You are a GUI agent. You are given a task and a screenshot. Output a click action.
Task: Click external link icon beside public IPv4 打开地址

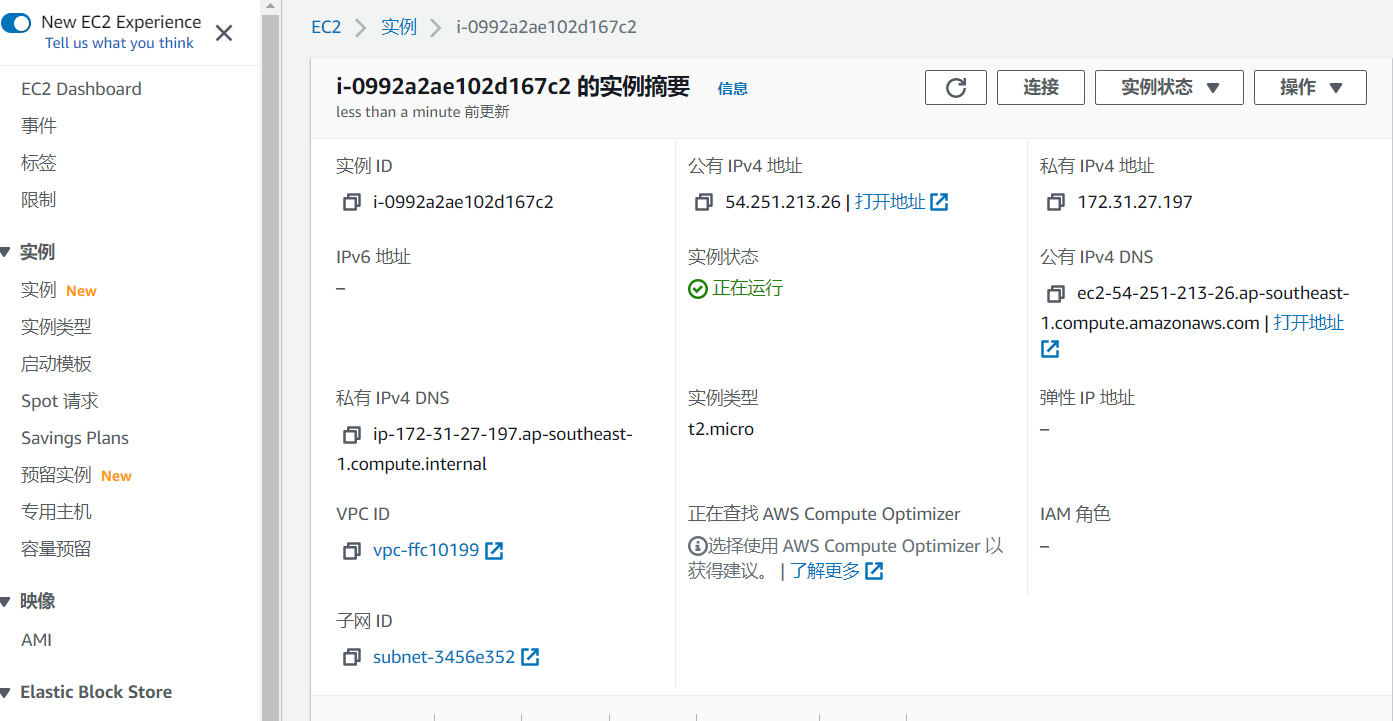[x=939, y=202]
